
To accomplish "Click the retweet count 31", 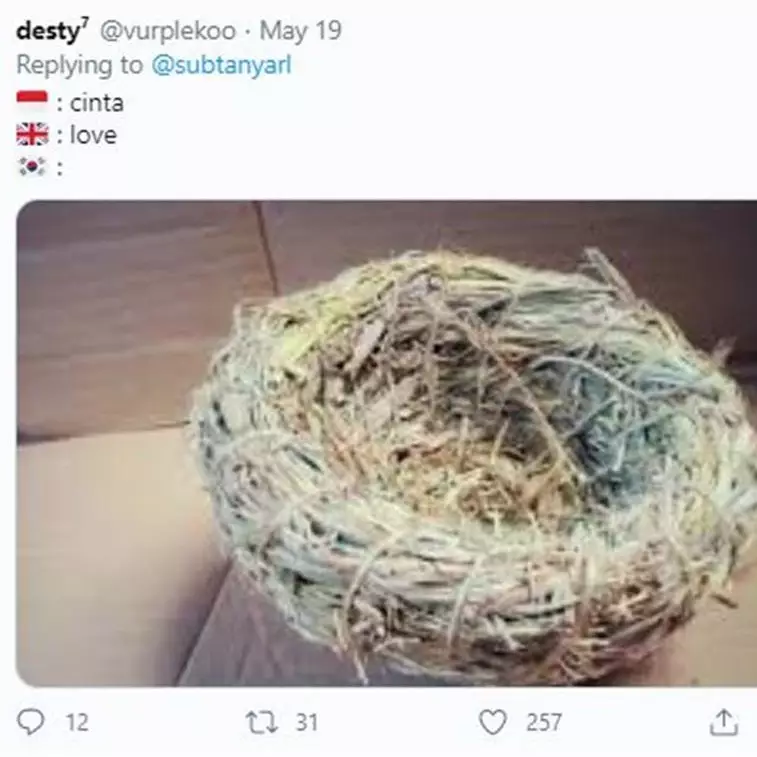I will point(306,722).
